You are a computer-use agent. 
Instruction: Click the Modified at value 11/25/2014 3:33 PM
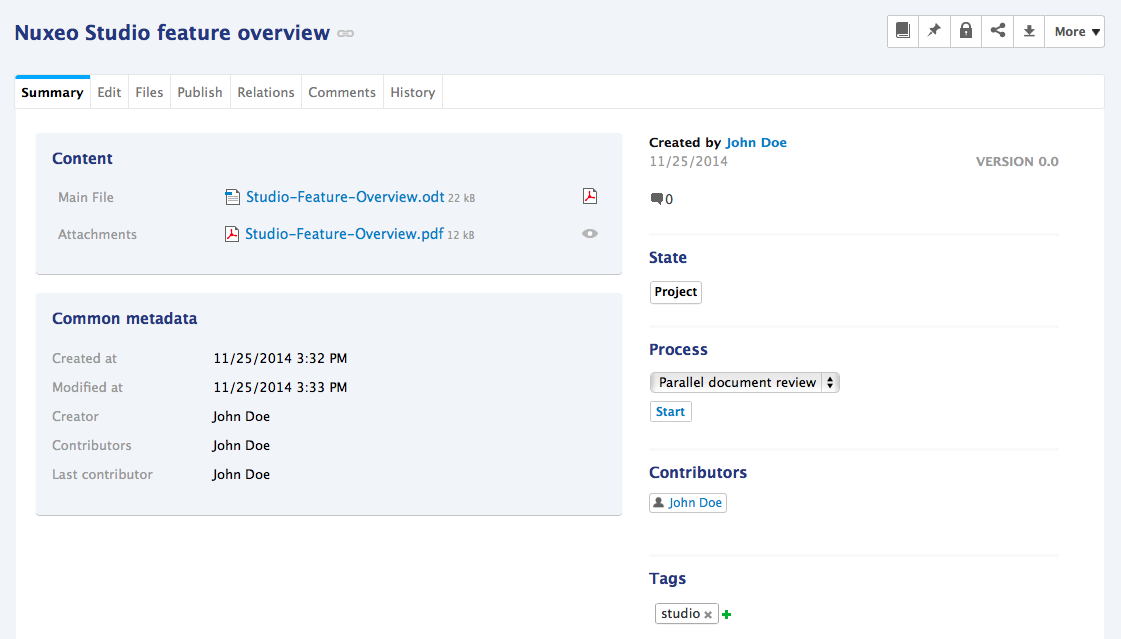(x=280, y=387)
